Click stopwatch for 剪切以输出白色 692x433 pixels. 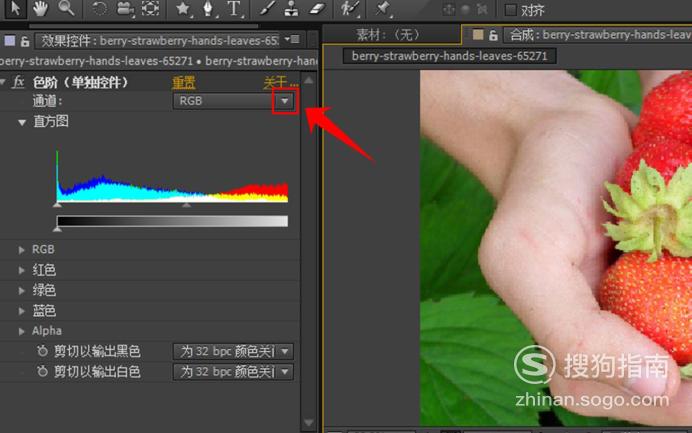pos(42,372)
